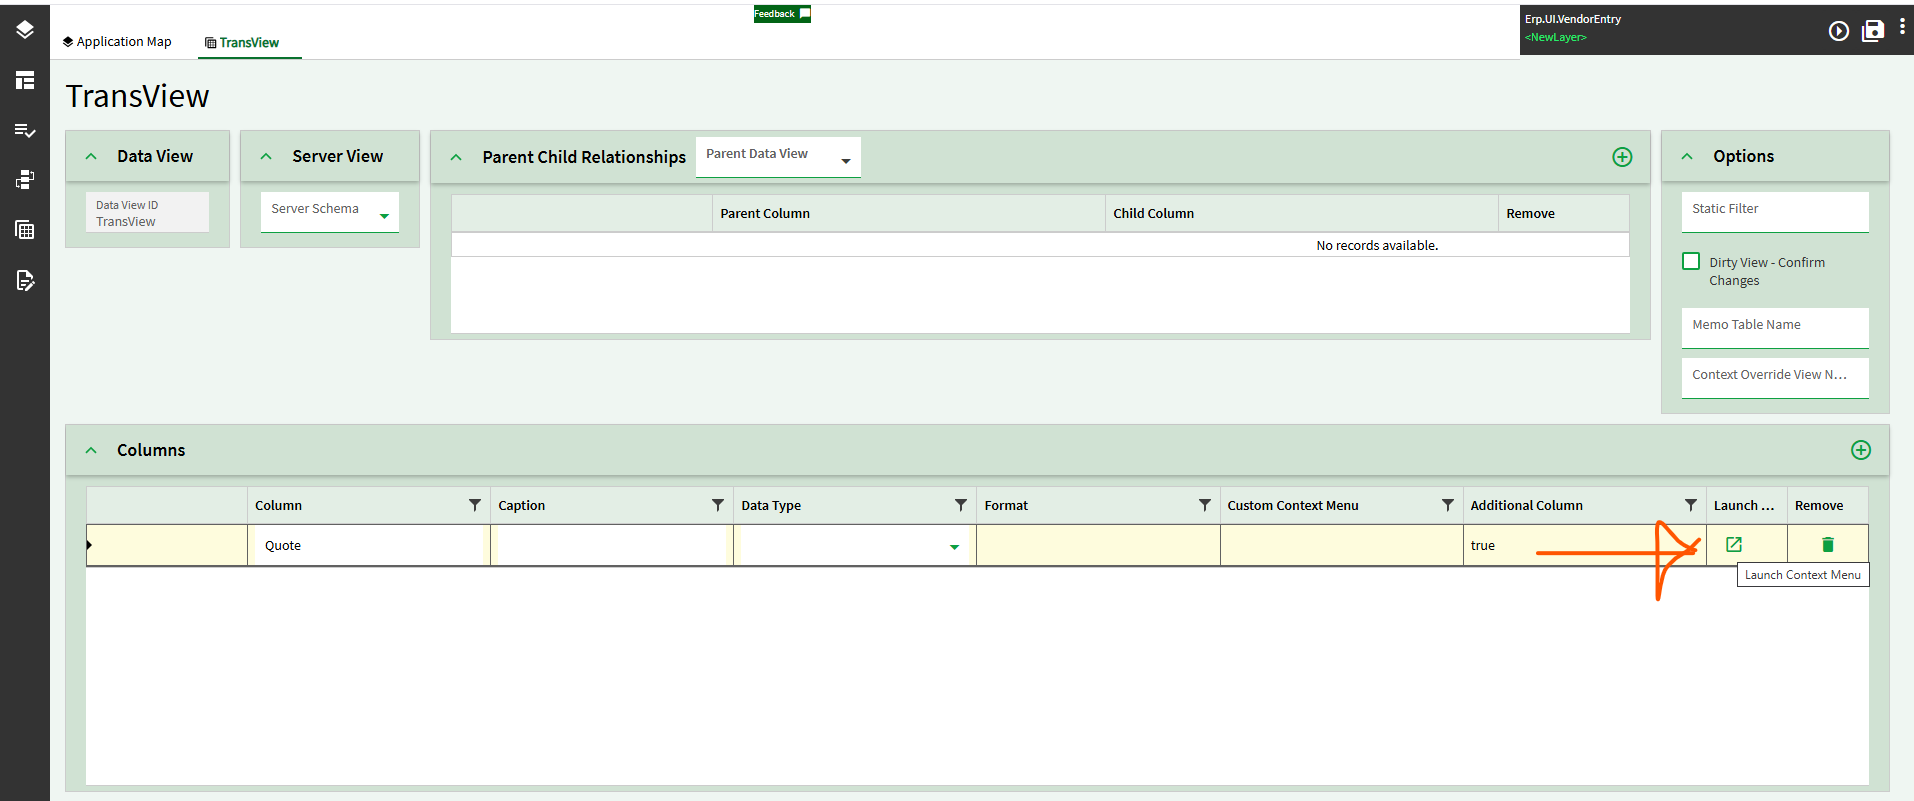
Task: Click the Additional Column 'true' cell
Action: [1585, 545]
